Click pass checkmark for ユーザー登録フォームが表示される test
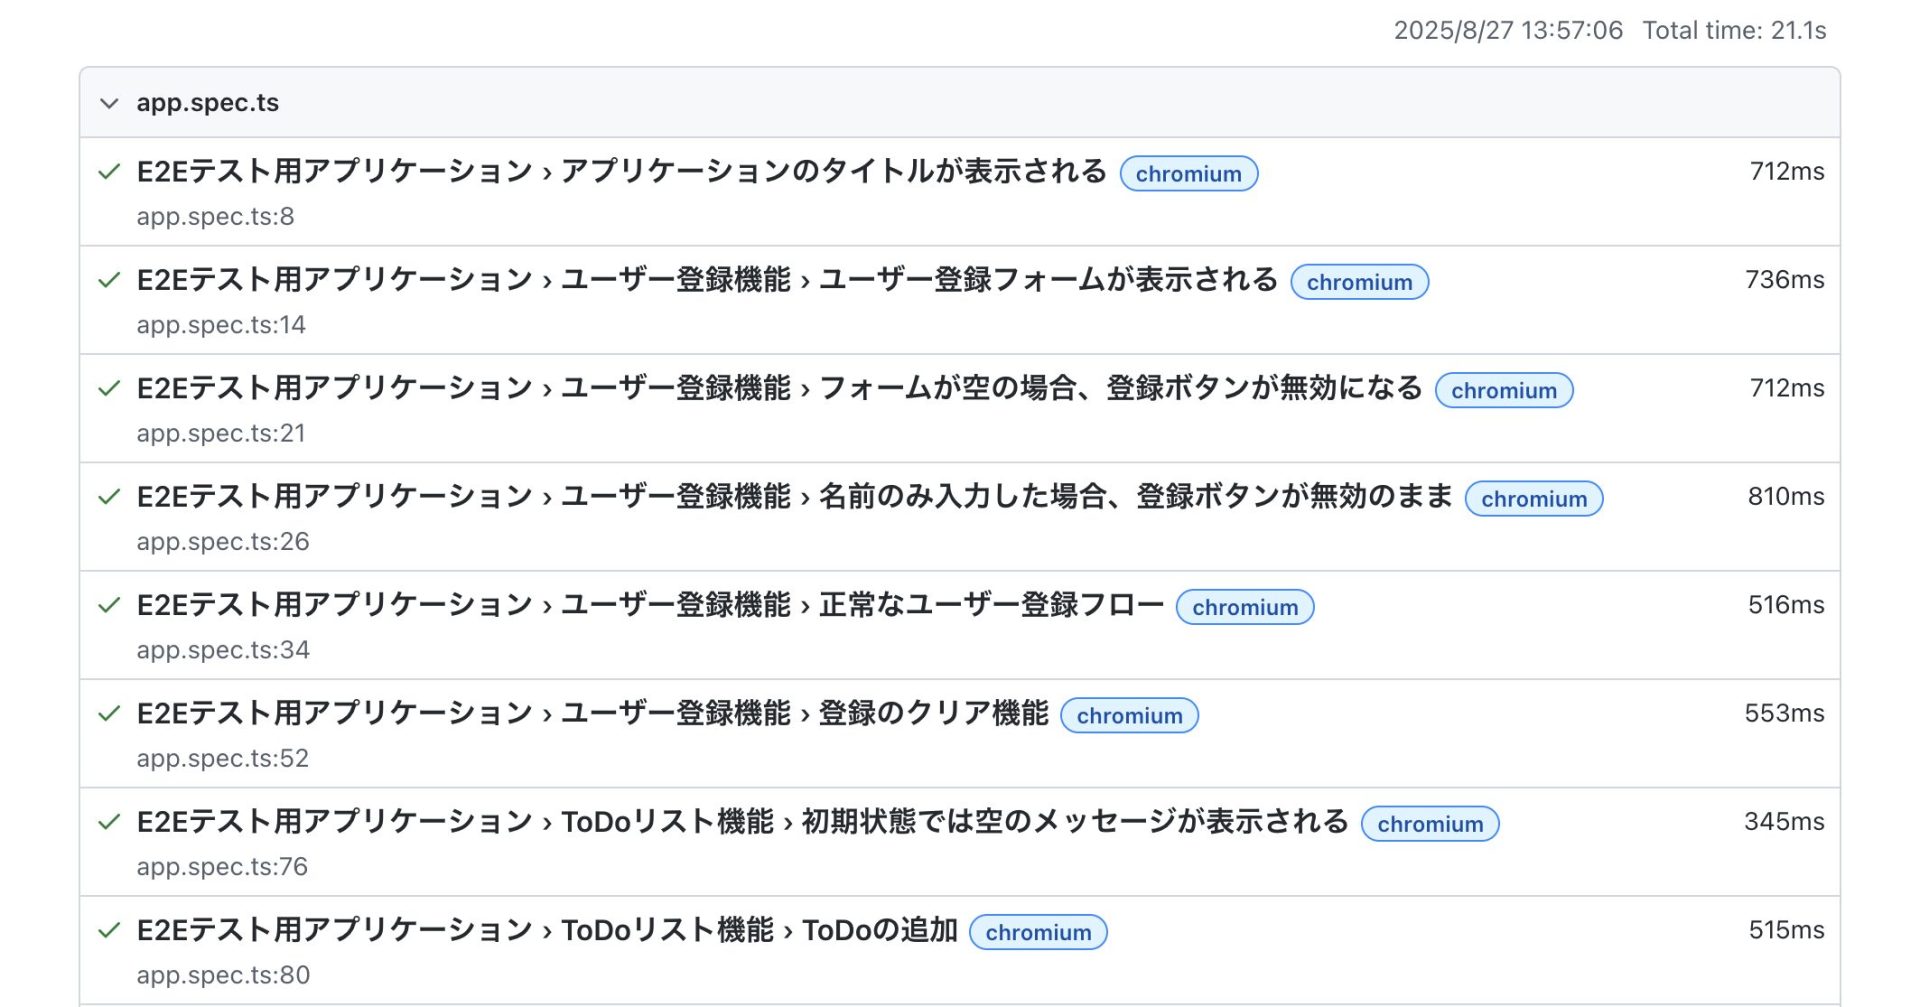The image size is (1920, 1007). point(109,280)
